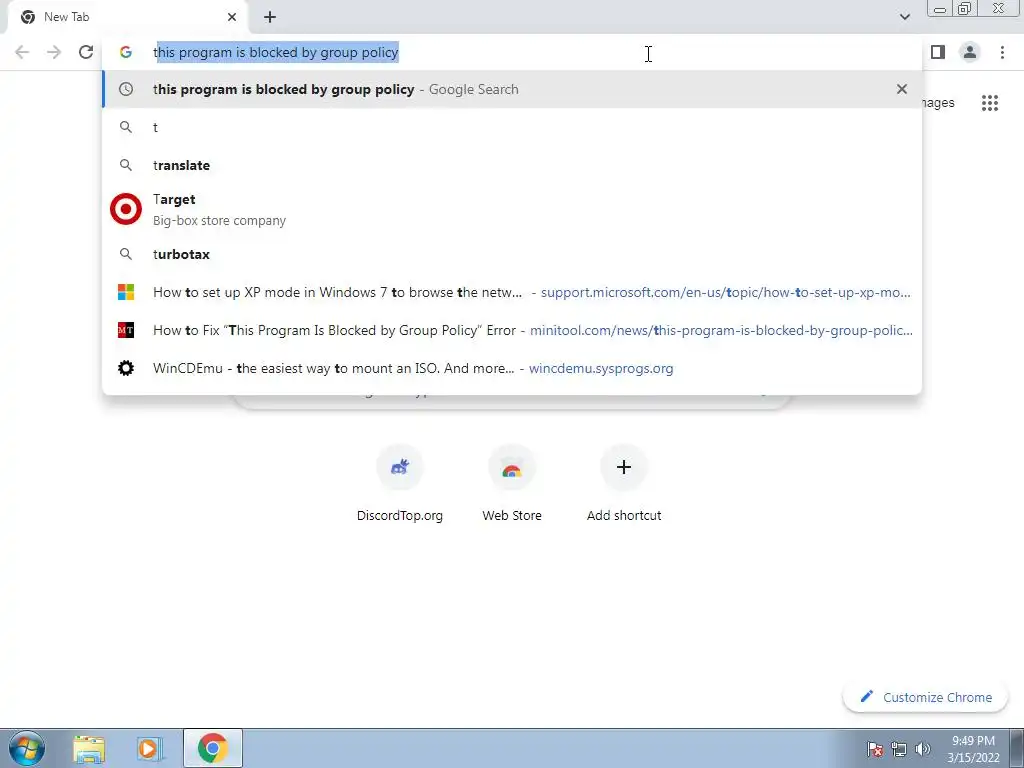
Task: Select the New Tab tab
Action: (127, 17)
